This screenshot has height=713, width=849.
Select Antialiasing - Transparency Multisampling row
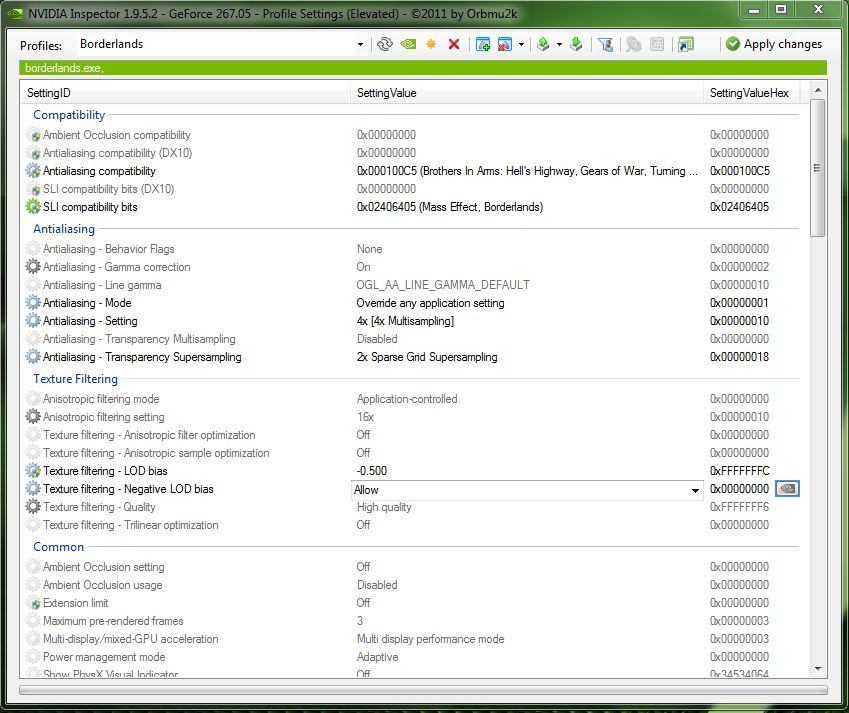(412, 339)
